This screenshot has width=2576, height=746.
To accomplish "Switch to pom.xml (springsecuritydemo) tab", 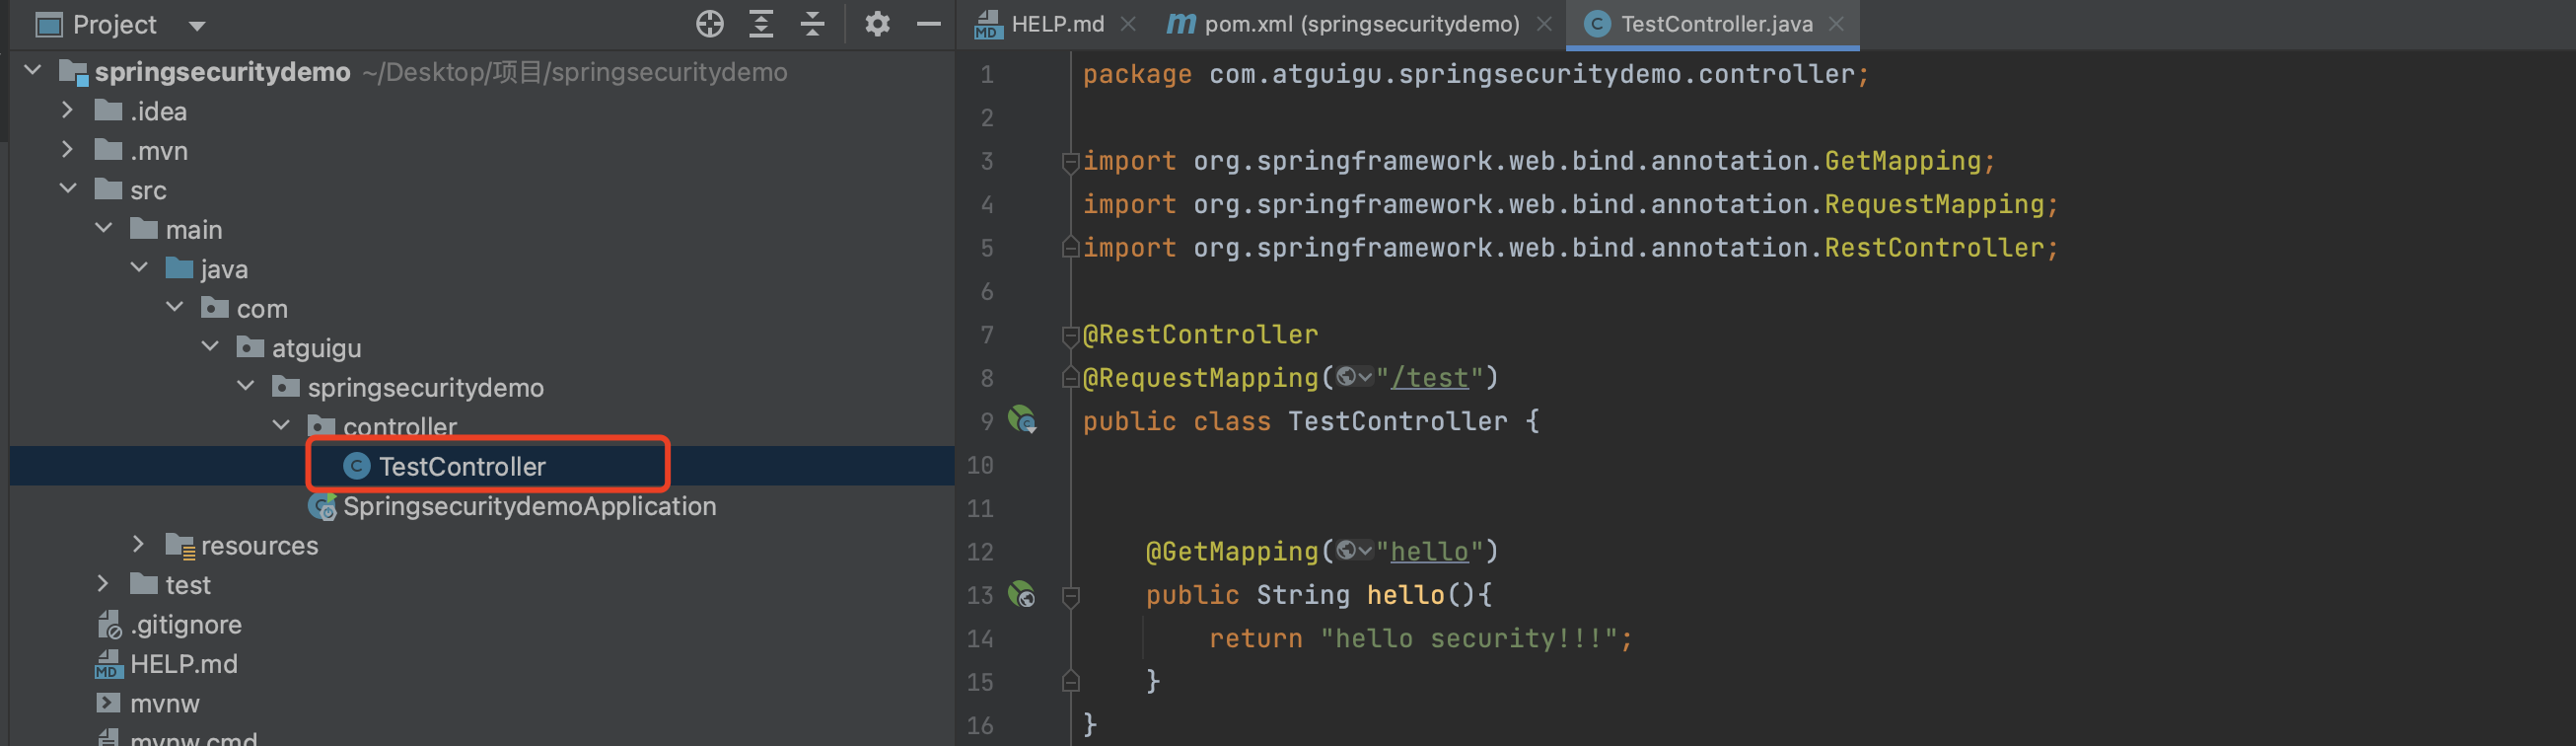I will 1360,24.
